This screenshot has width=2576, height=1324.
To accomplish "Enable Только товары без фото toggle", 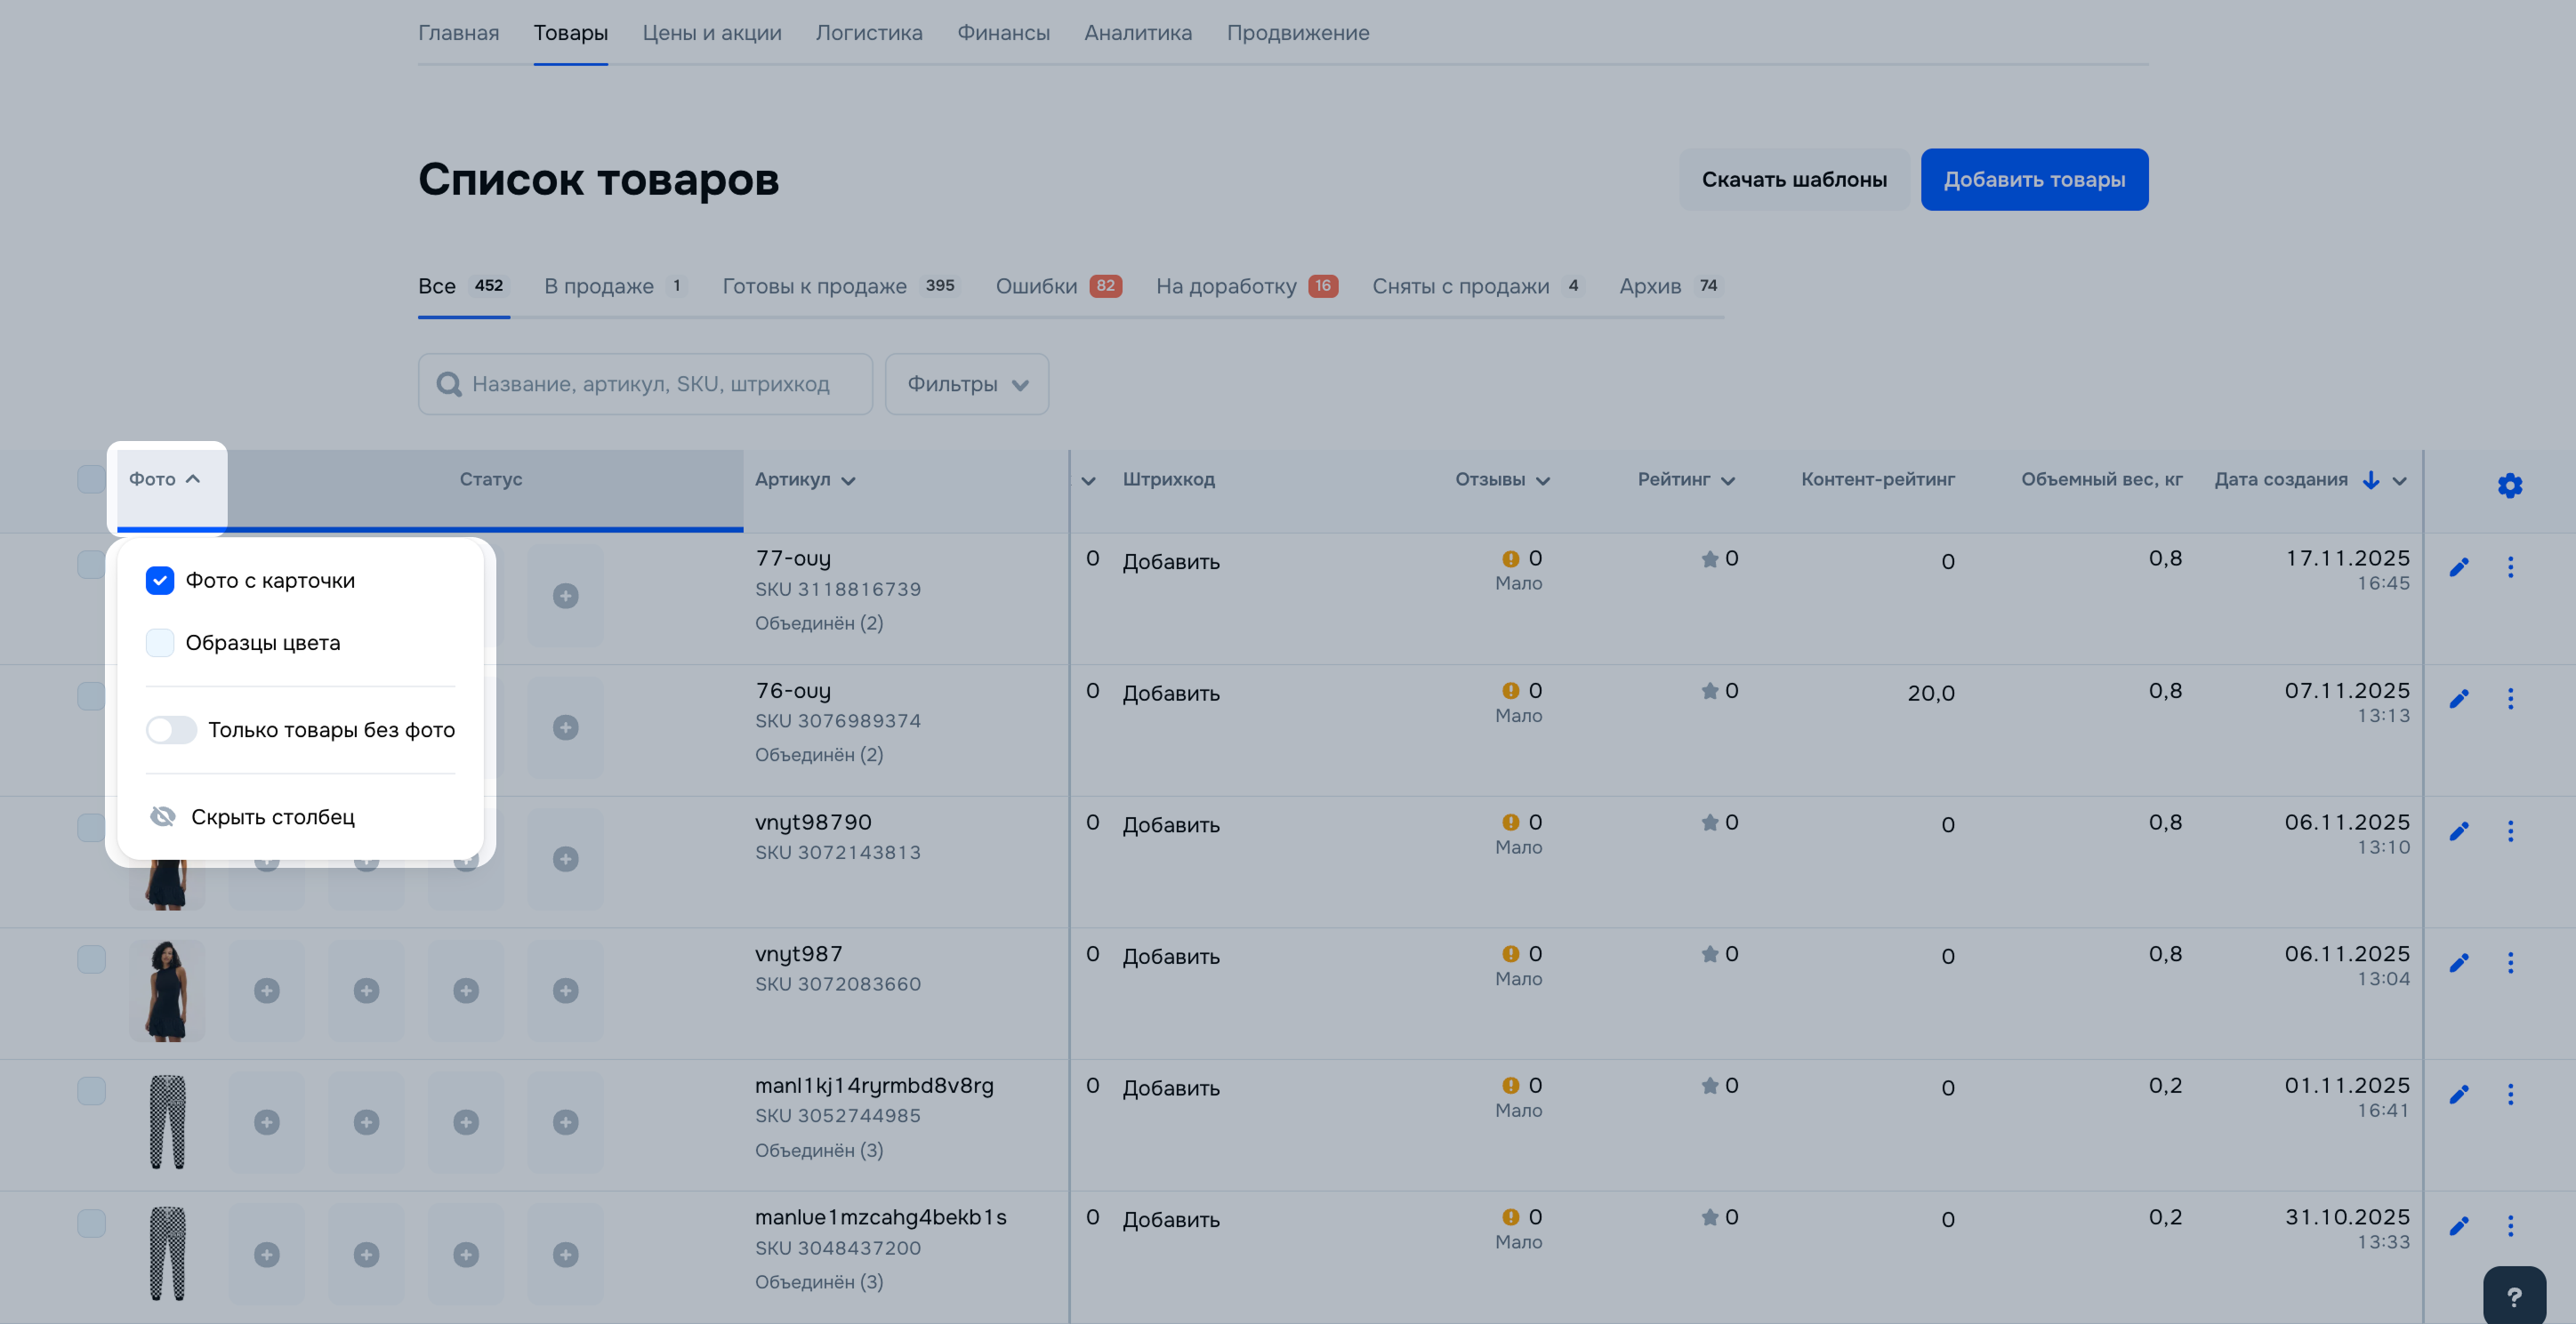I will (x=171, y=730).
